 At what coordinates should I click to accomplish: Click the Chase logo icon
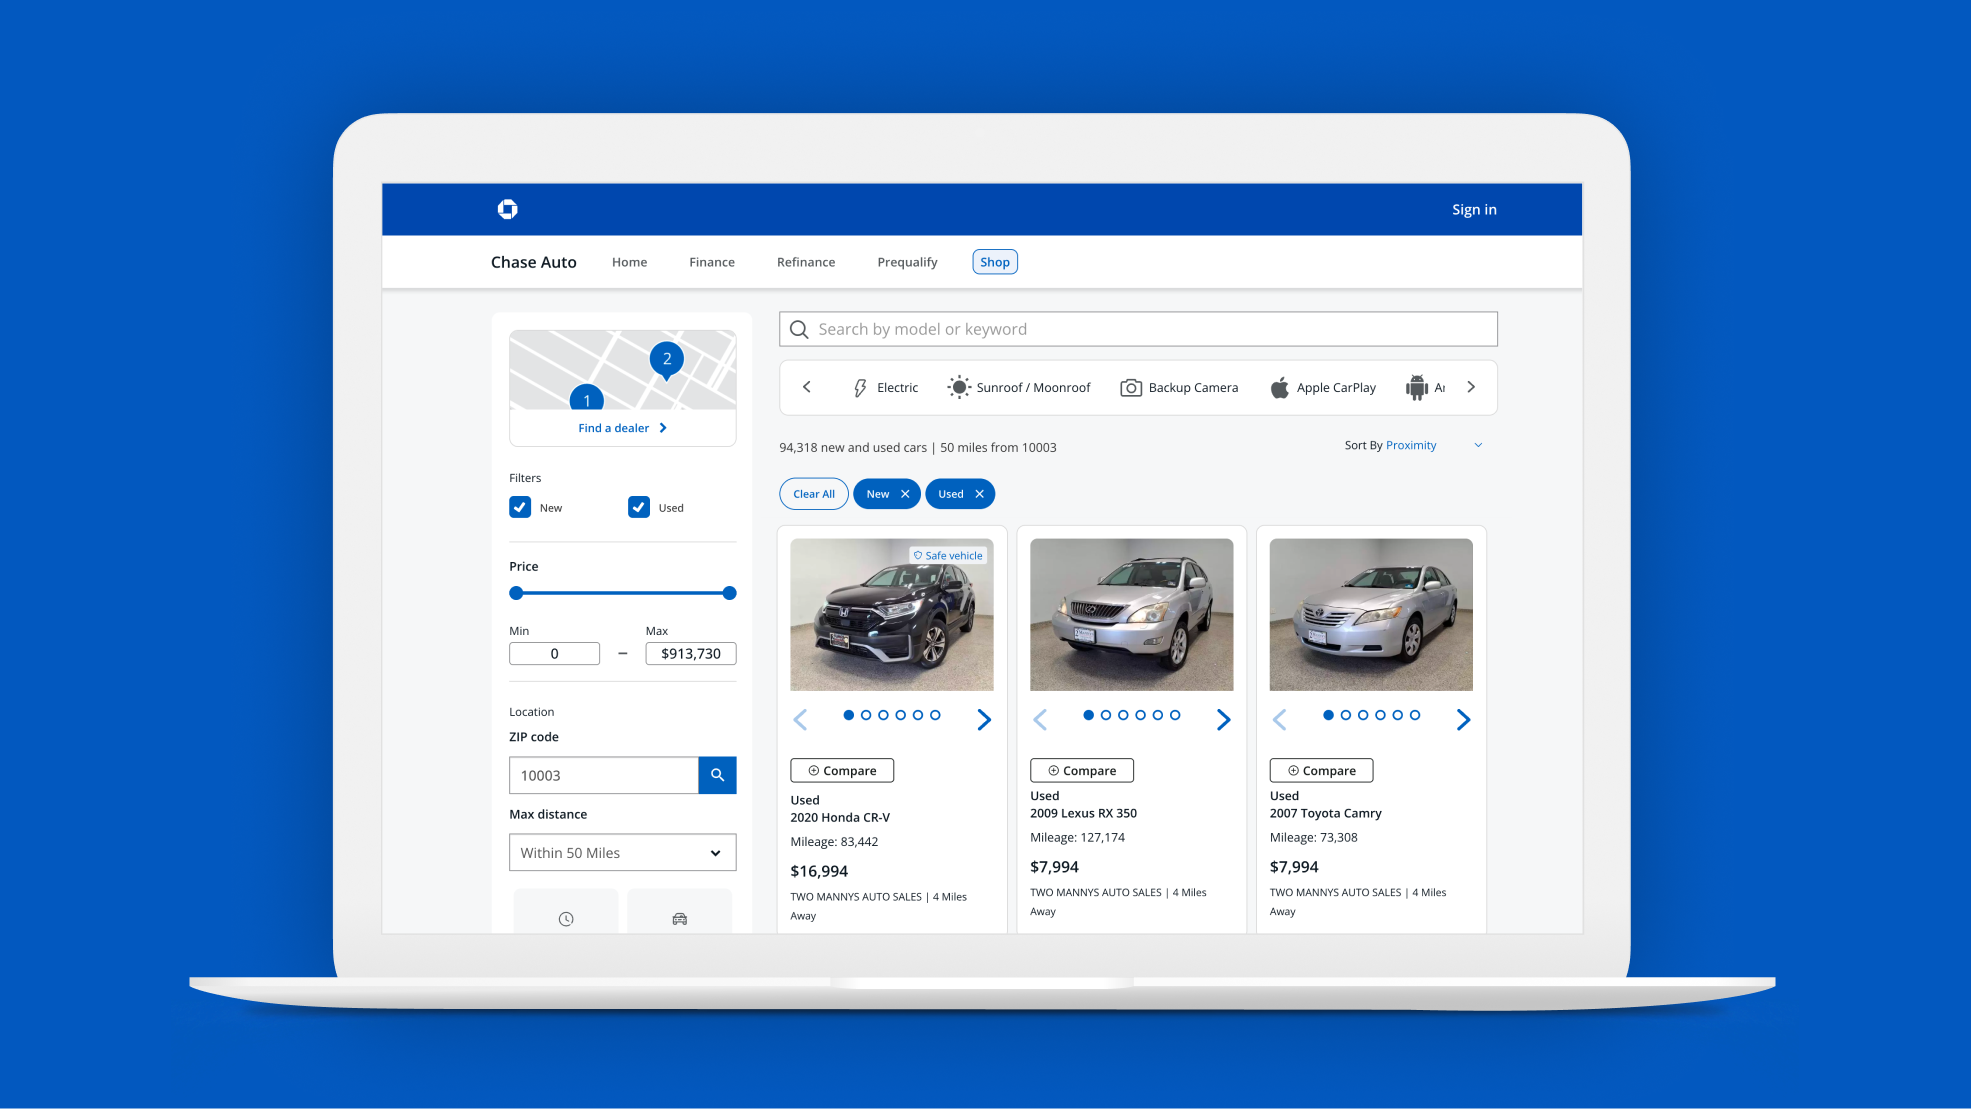pyautogui.click(x=507, y=209)
